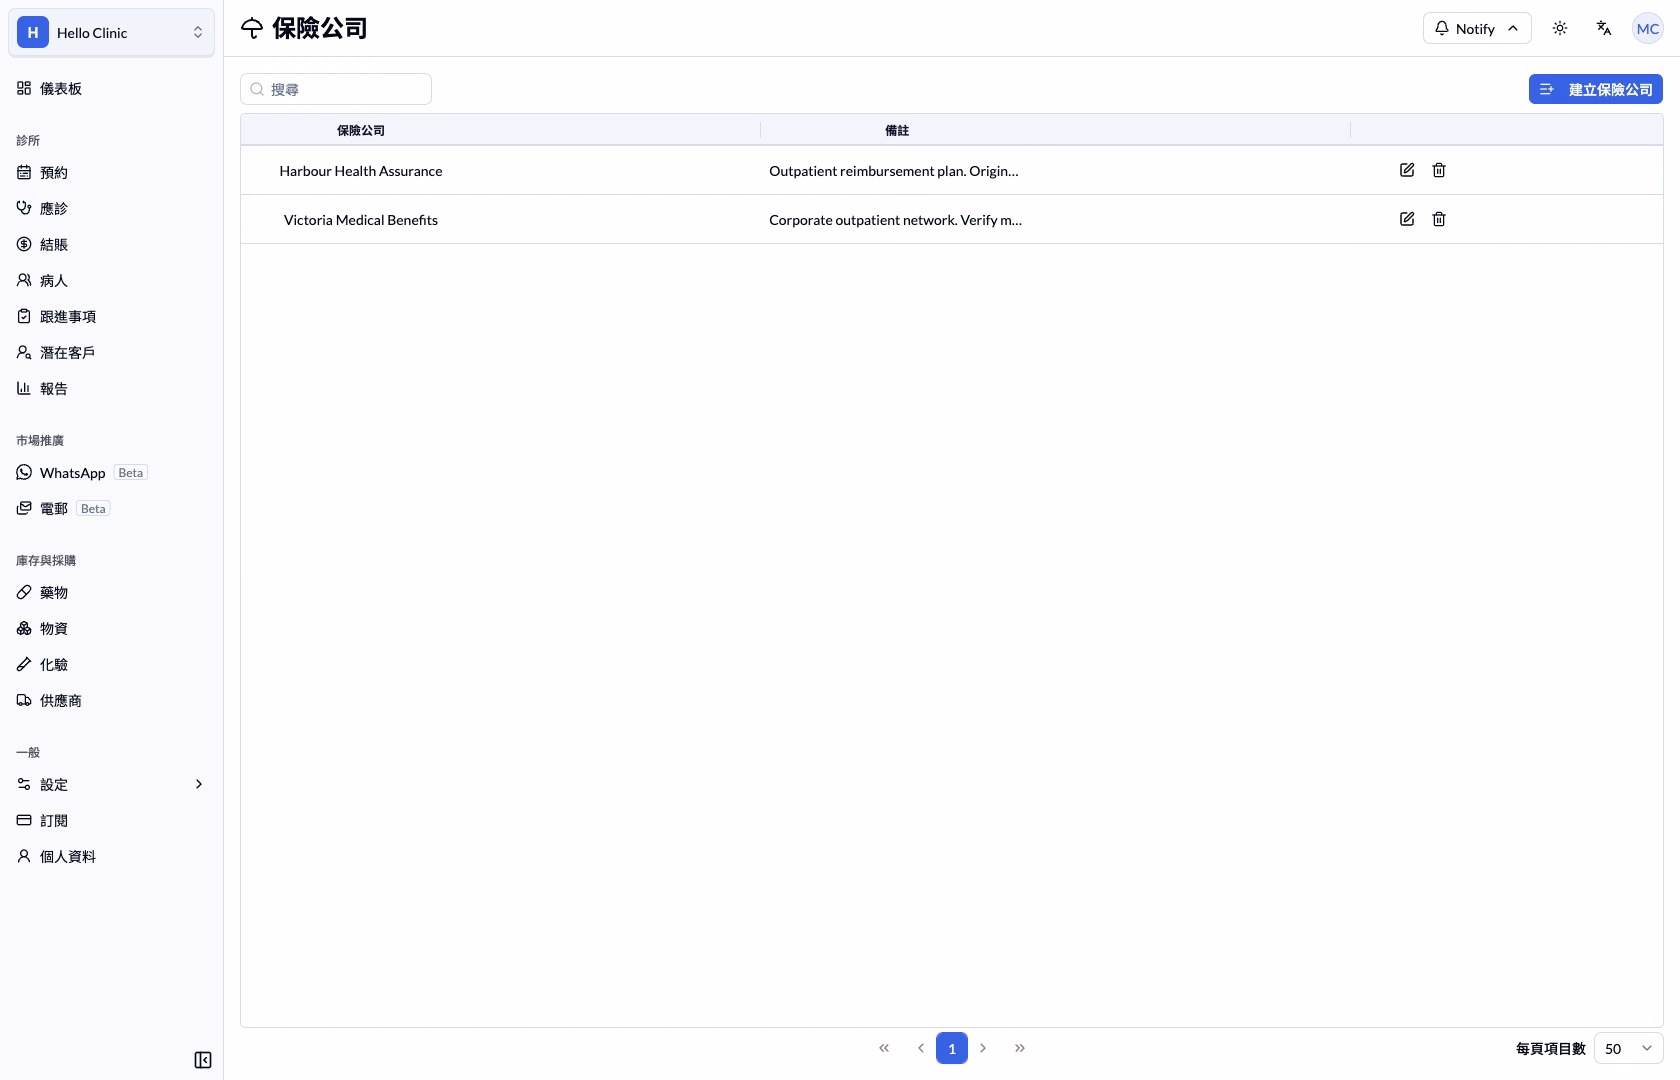
Task: Open the Notify dropdown
Action: click(1477, 28)
